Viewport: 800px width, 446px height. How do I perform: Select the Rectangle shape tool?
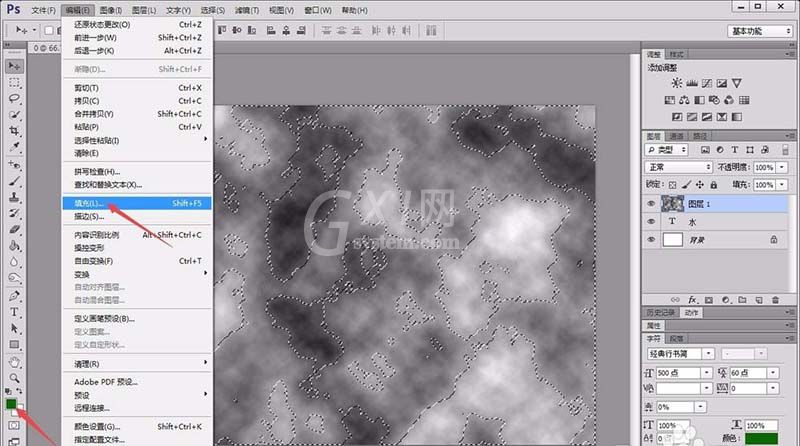tap(14, 344)
